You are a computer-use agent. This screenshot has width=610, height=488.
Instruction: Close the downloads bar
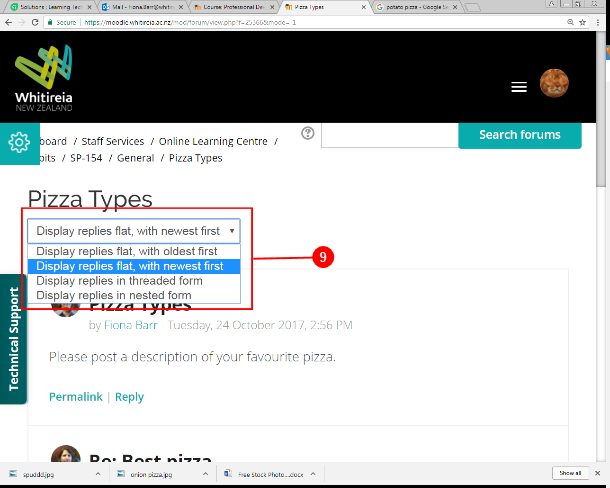point(598,473)
